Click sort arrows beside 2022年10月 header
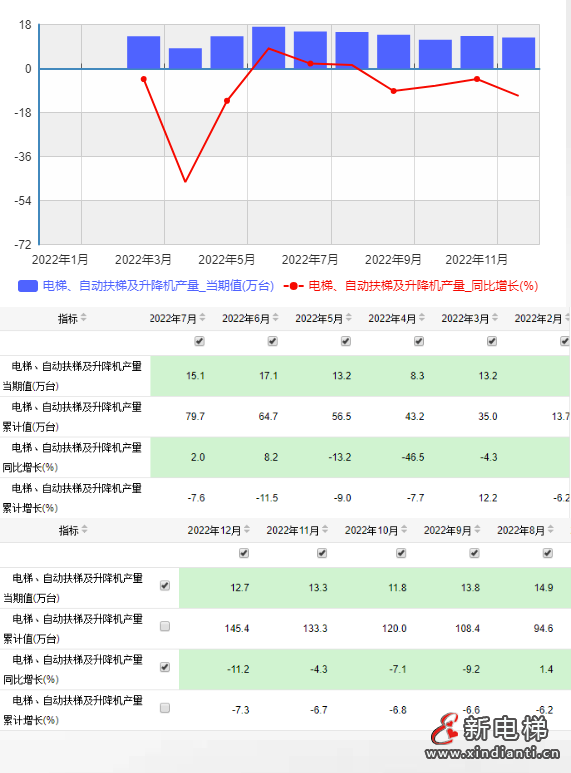The height and width of the screenshot is (773, 571). [x=404, y=529]
